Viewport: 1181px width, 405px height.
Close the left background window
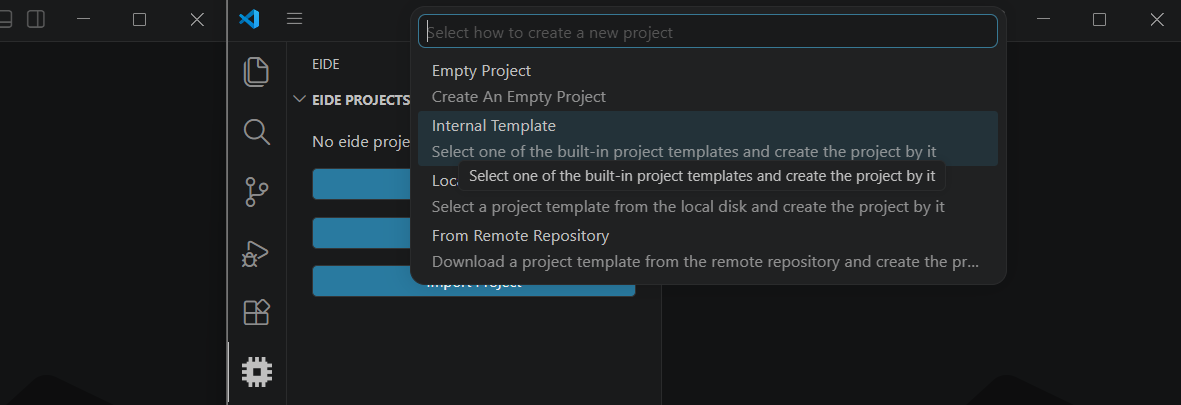tap(197, 20)
